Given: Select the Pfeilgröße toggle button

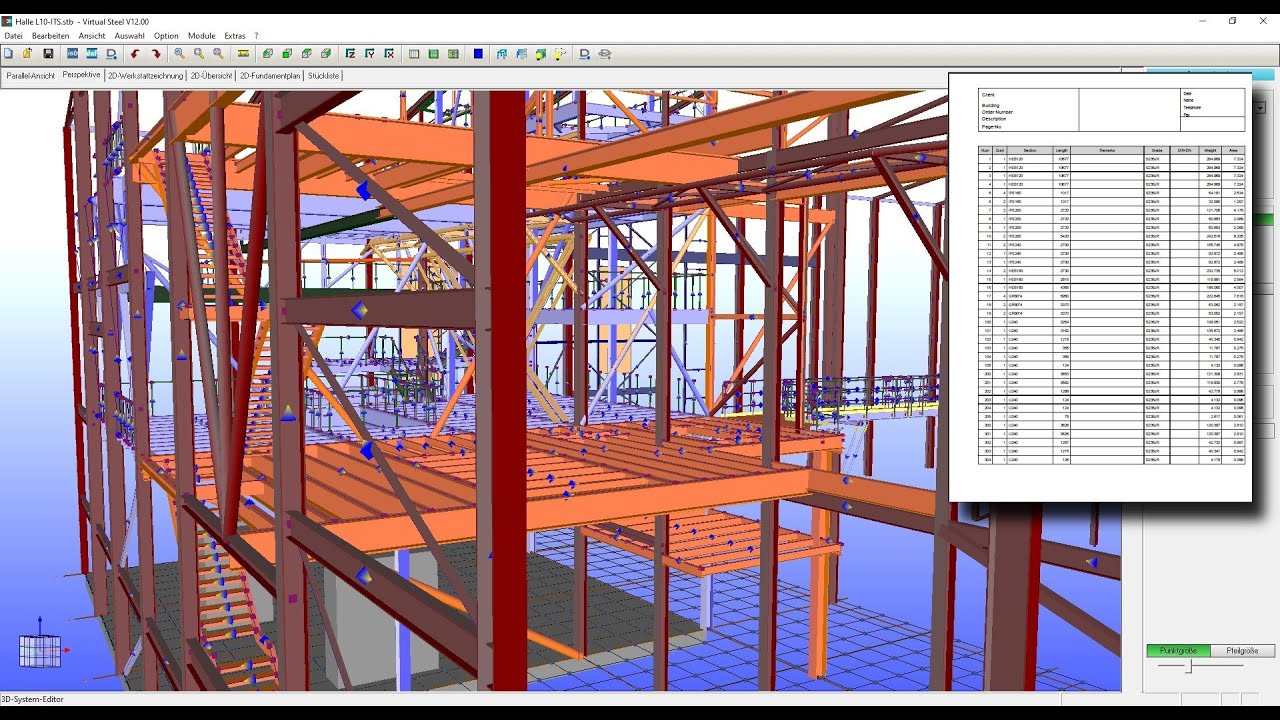Looking at the screenshot, I should click(x=1243, y=651).
